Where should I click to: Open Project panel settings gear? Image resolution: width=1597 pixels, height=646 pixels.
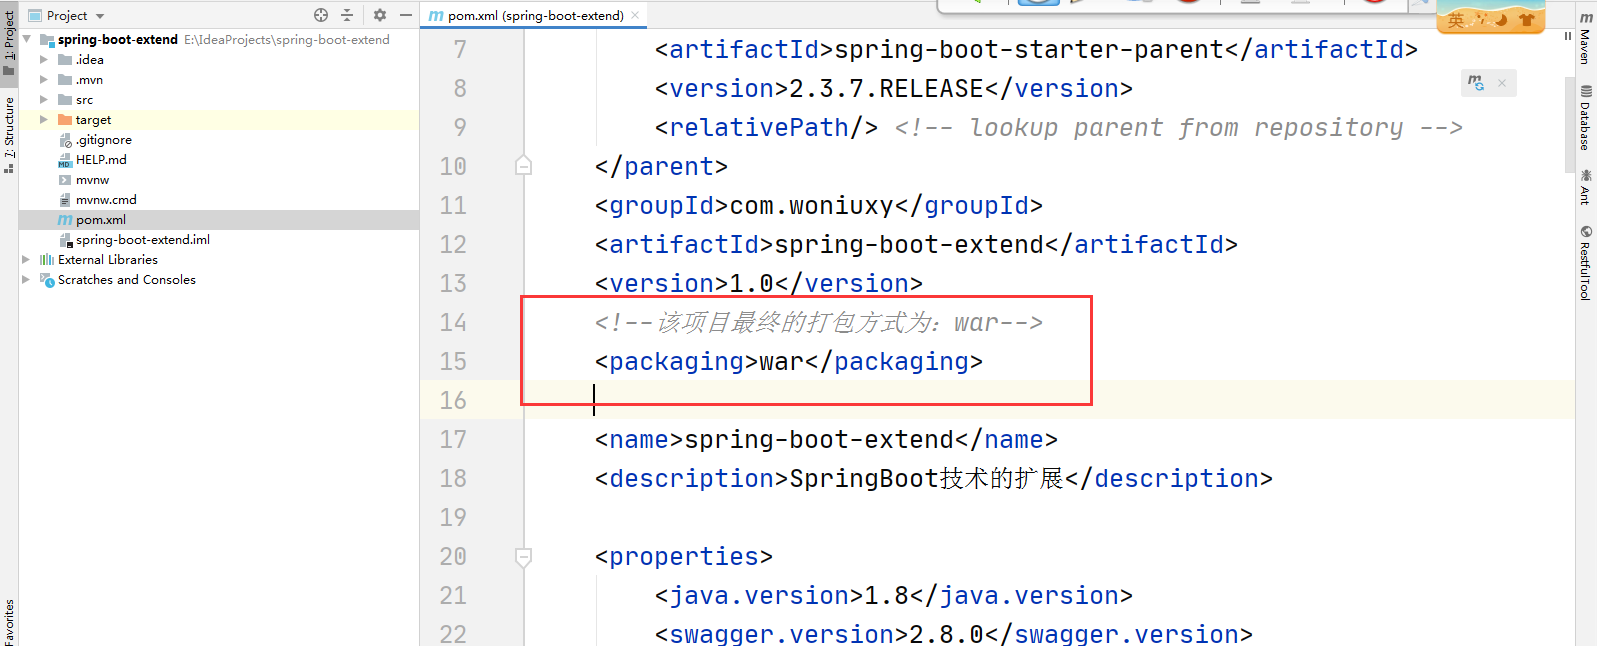380,15
